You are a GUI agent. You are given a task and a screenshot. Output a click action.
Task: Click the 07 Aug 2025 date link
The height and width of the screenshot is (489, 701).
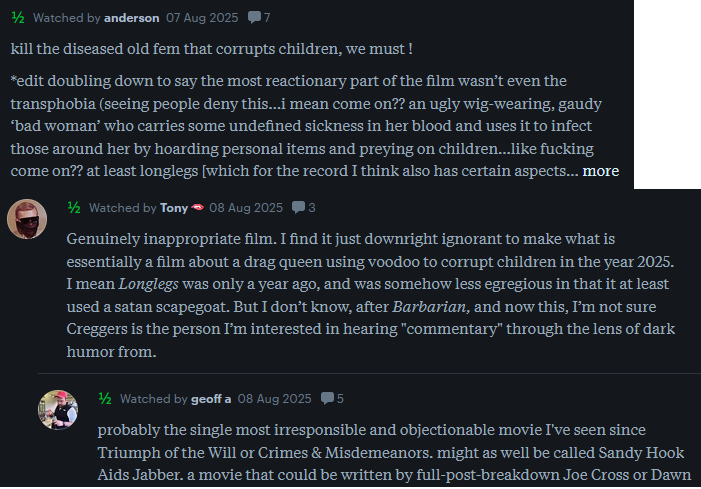(202, 18)
